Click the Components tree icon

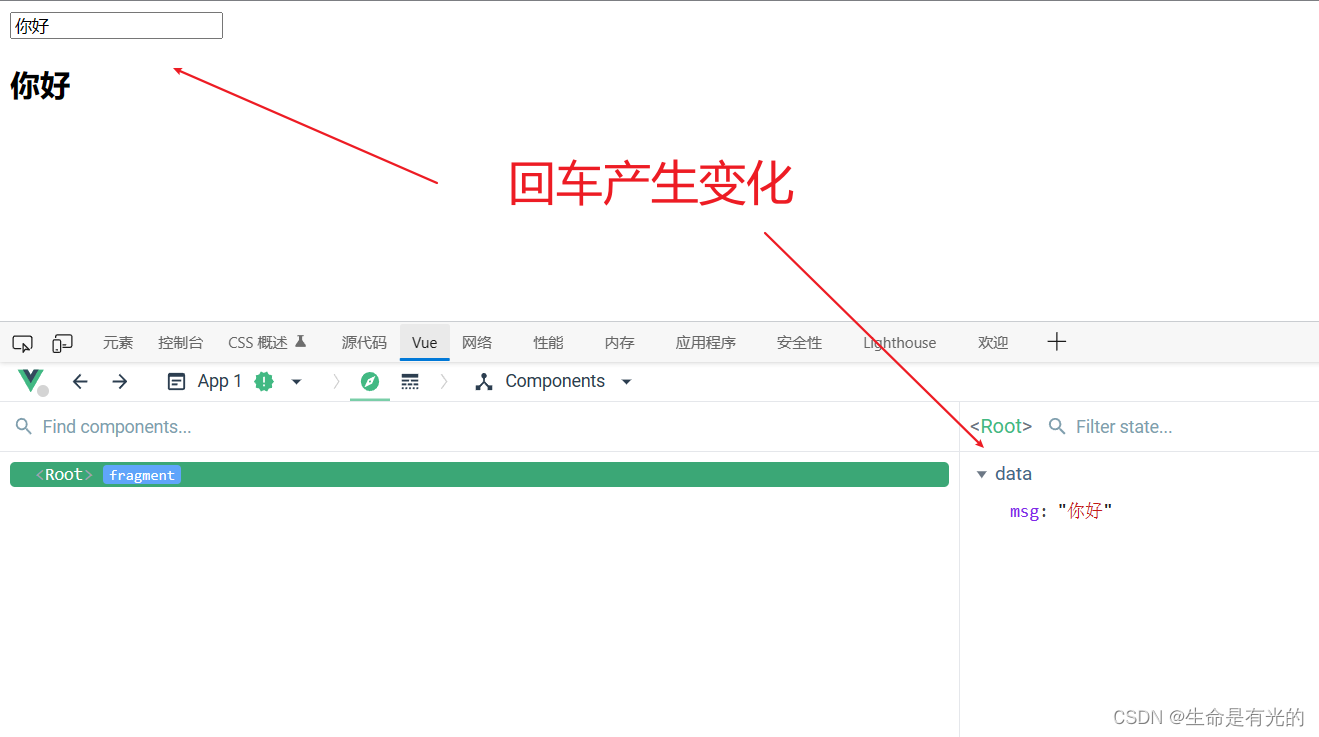pos(484,381)
